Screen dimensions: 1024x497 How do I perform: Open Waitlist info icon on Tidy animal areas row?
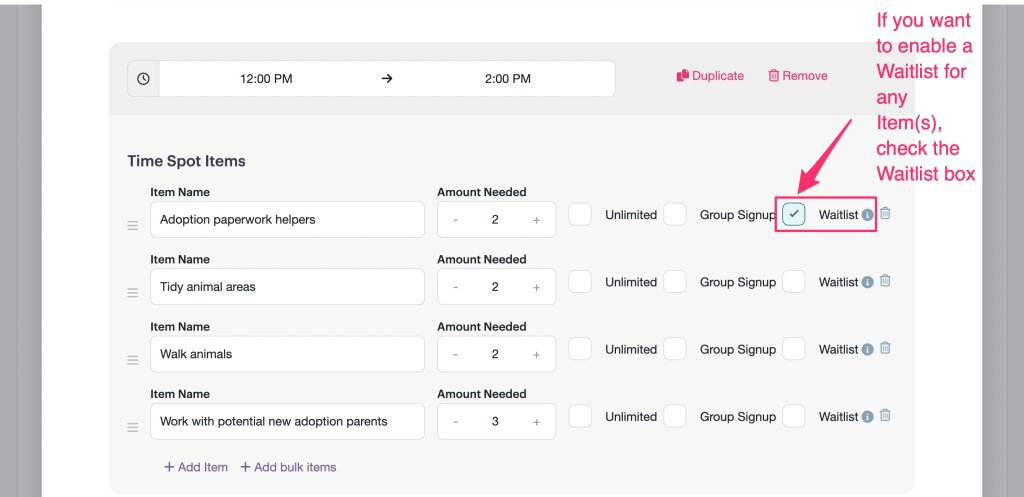867,282
